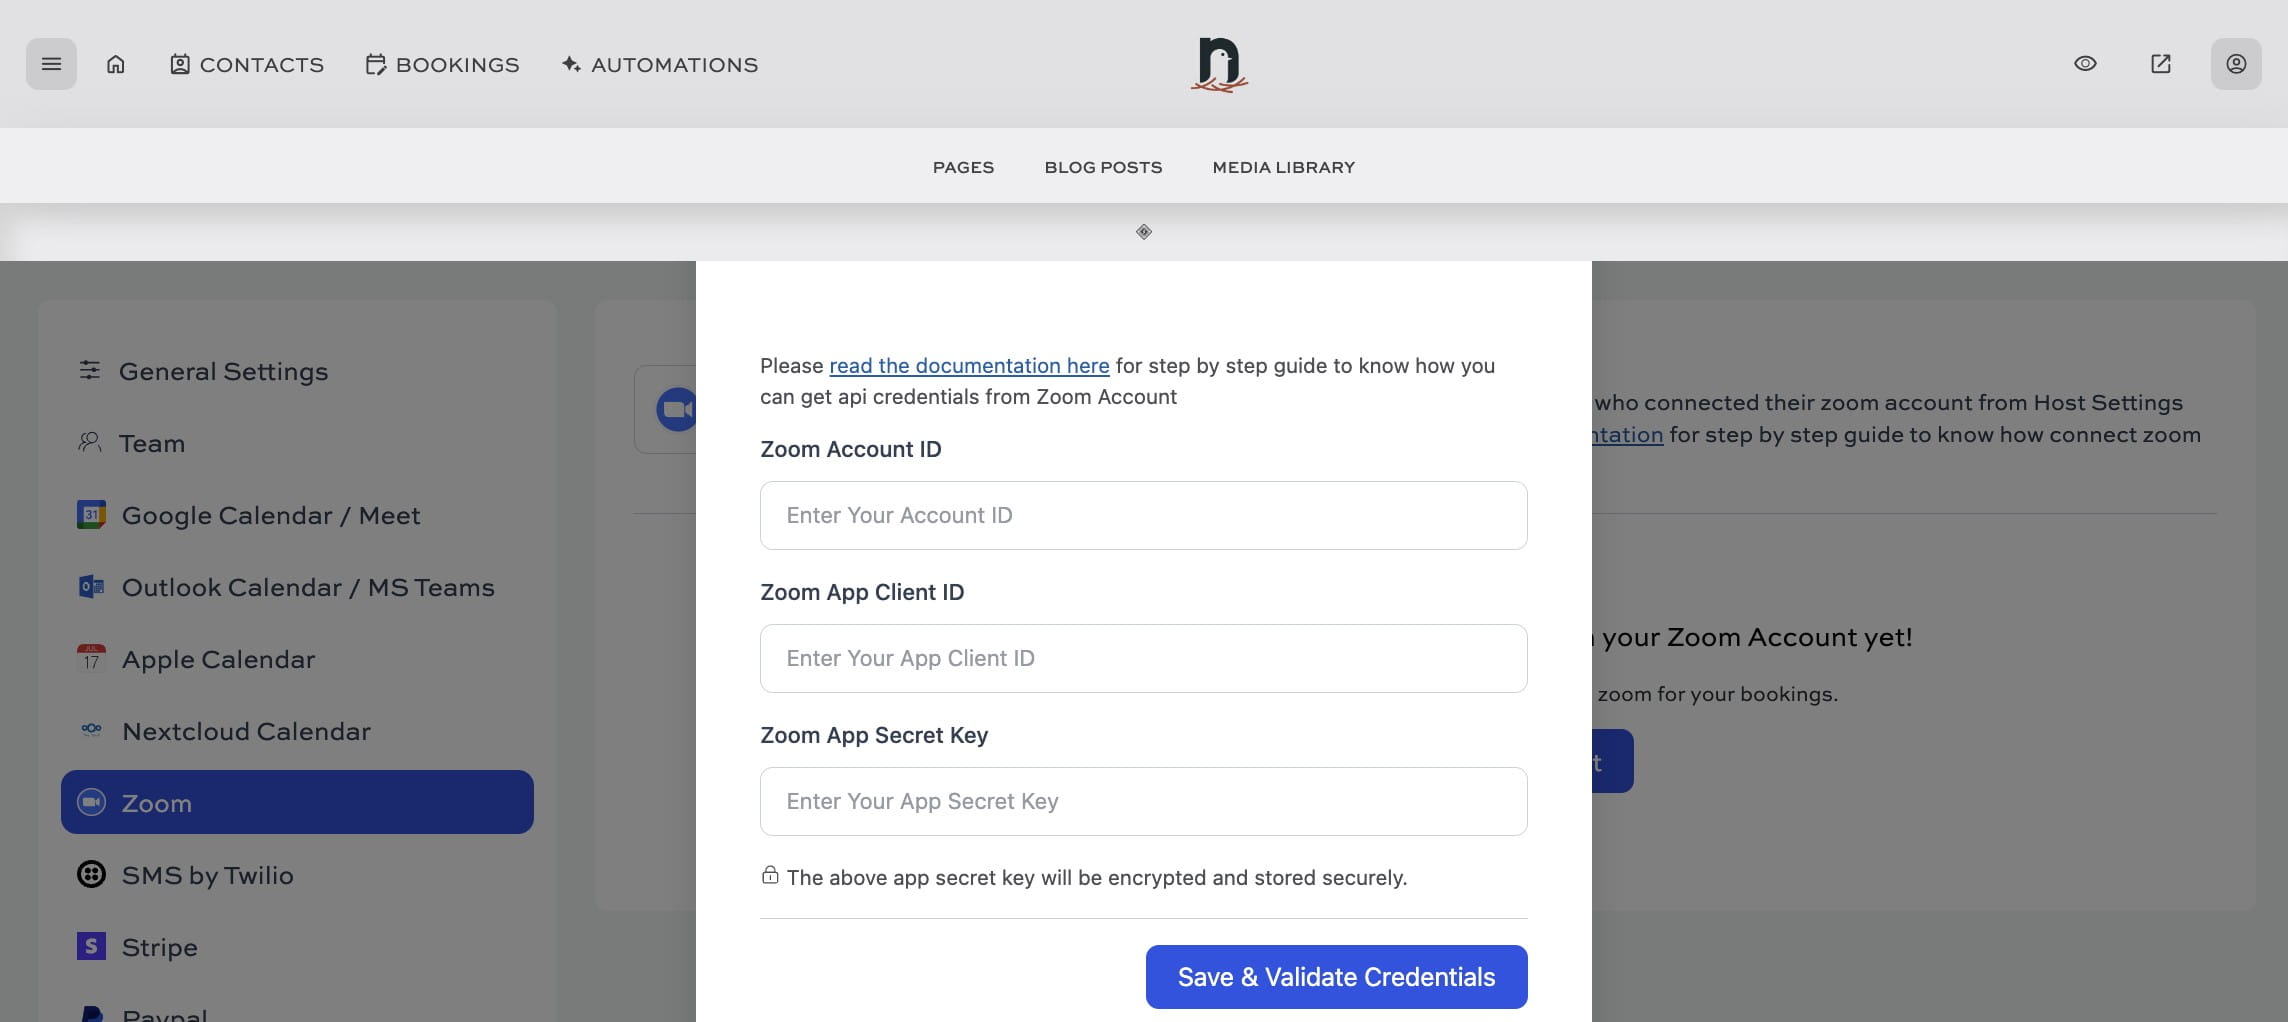Screen dimensions: 2288x1022
Task: Switch to the Media Library tab
Action: [1283, 167]
